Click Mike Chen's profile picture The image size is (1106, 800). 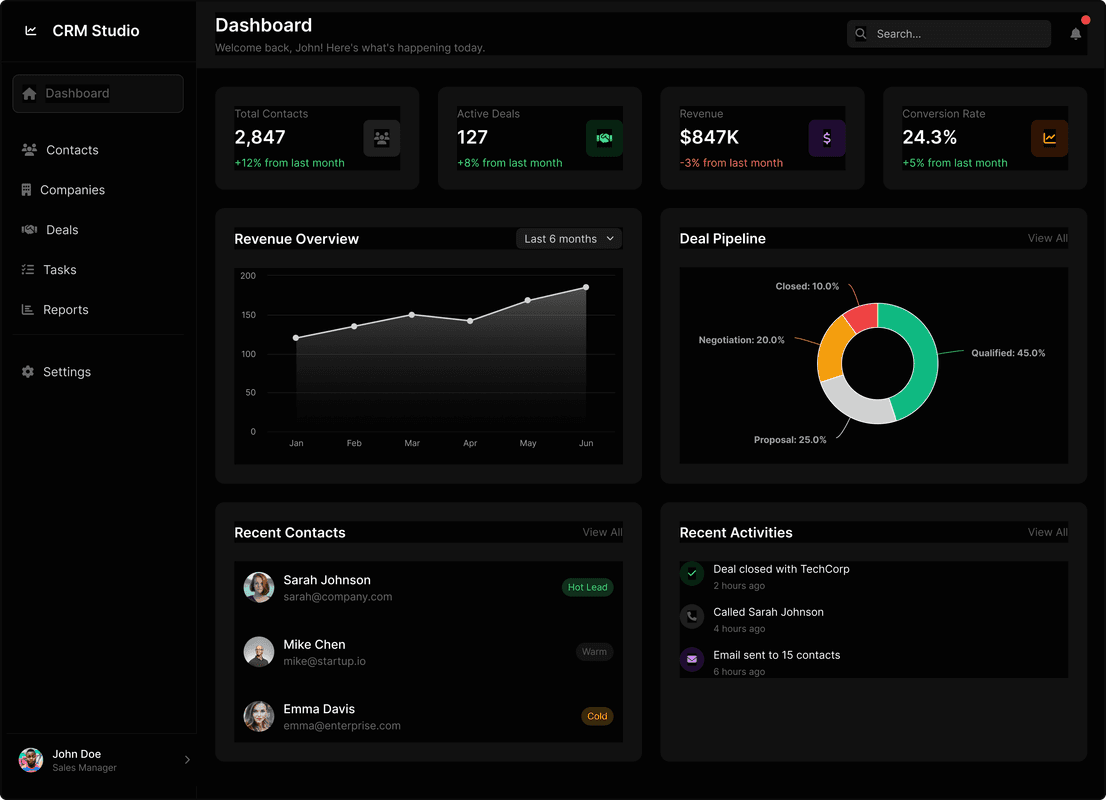point(259,652)
